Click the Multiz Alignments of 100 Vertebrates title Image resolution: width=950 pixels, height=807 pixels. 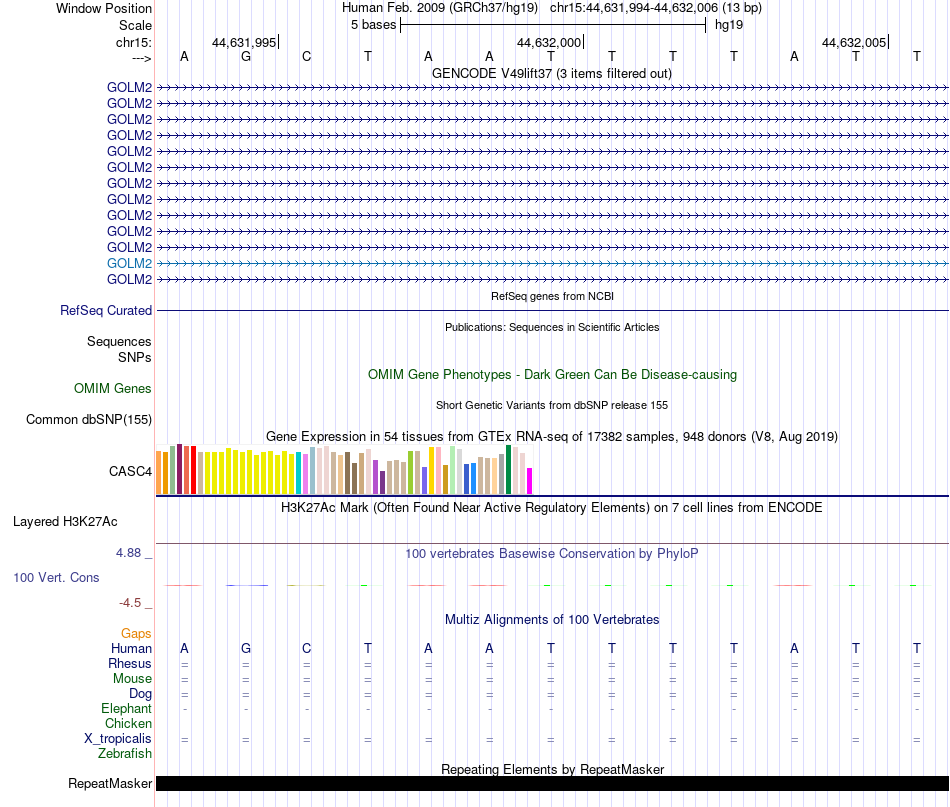pyautogui.click(x=552, y=619)
